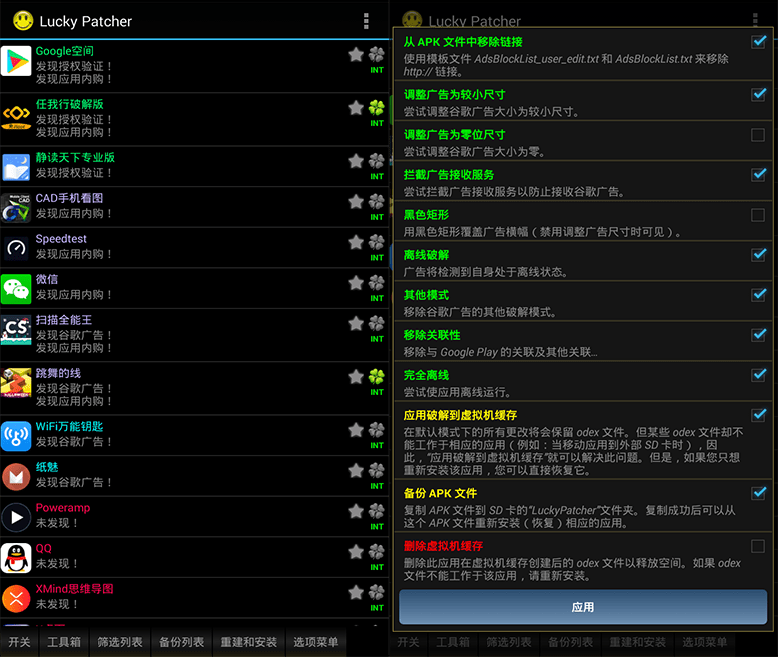Click the clover icon on 跳舞的线 row
778x657 pixels.
[x=377, y=377]
